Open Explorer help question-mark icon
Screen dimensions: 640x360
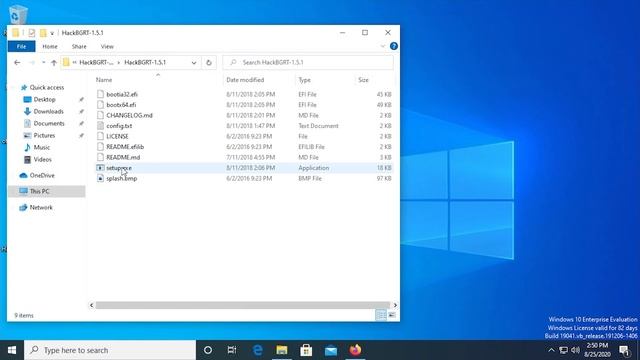tap(393, 46)
